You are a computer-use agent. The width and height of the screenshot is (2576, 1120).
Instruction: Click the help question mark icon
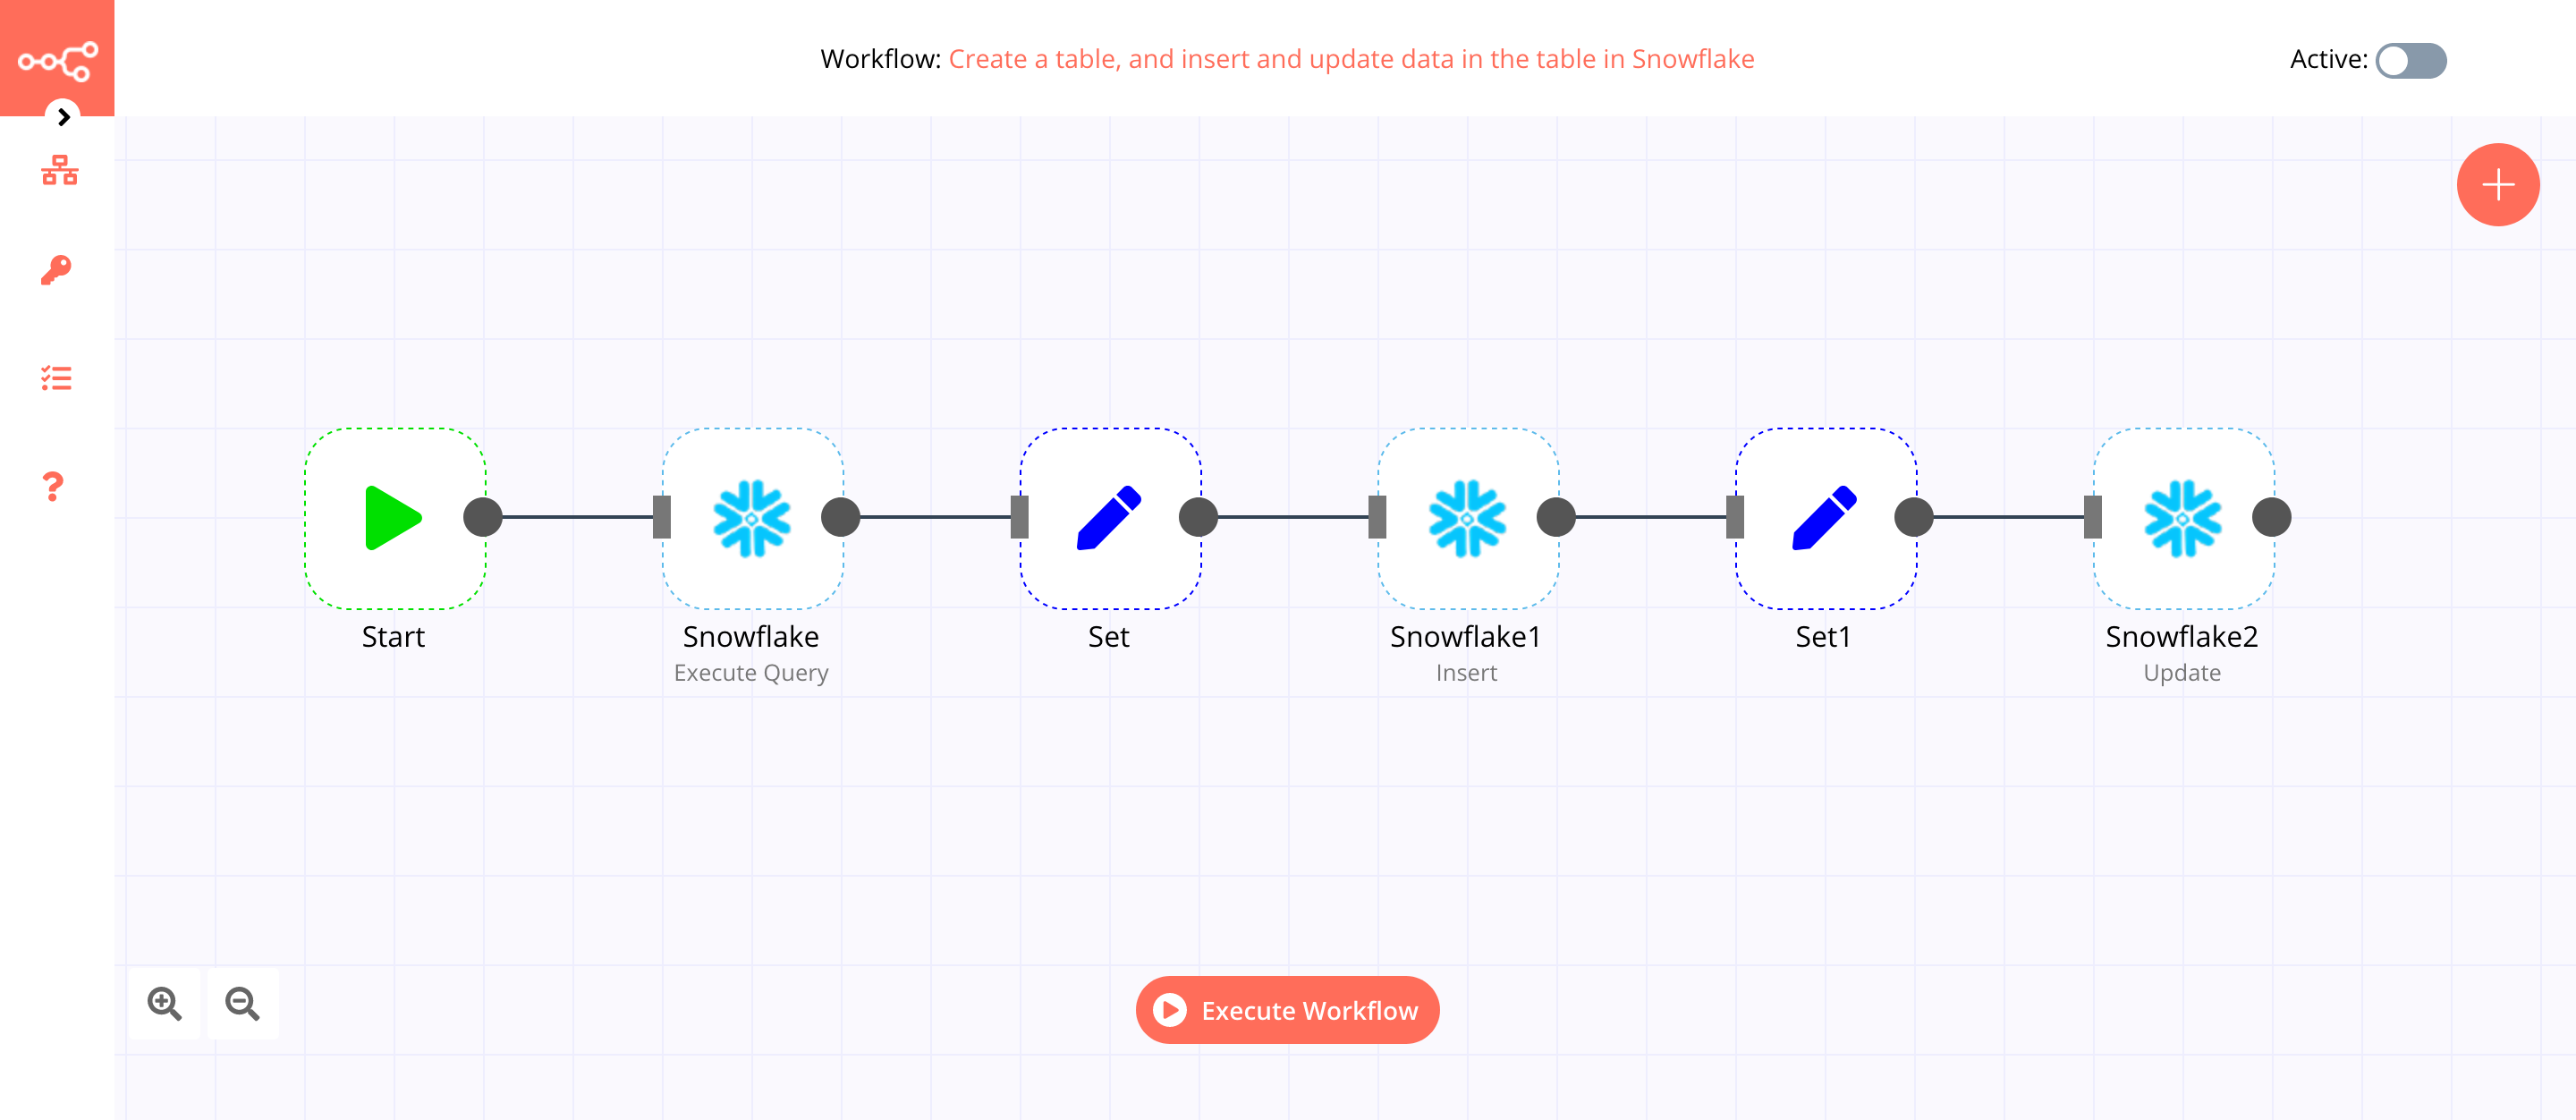[57, 486]
